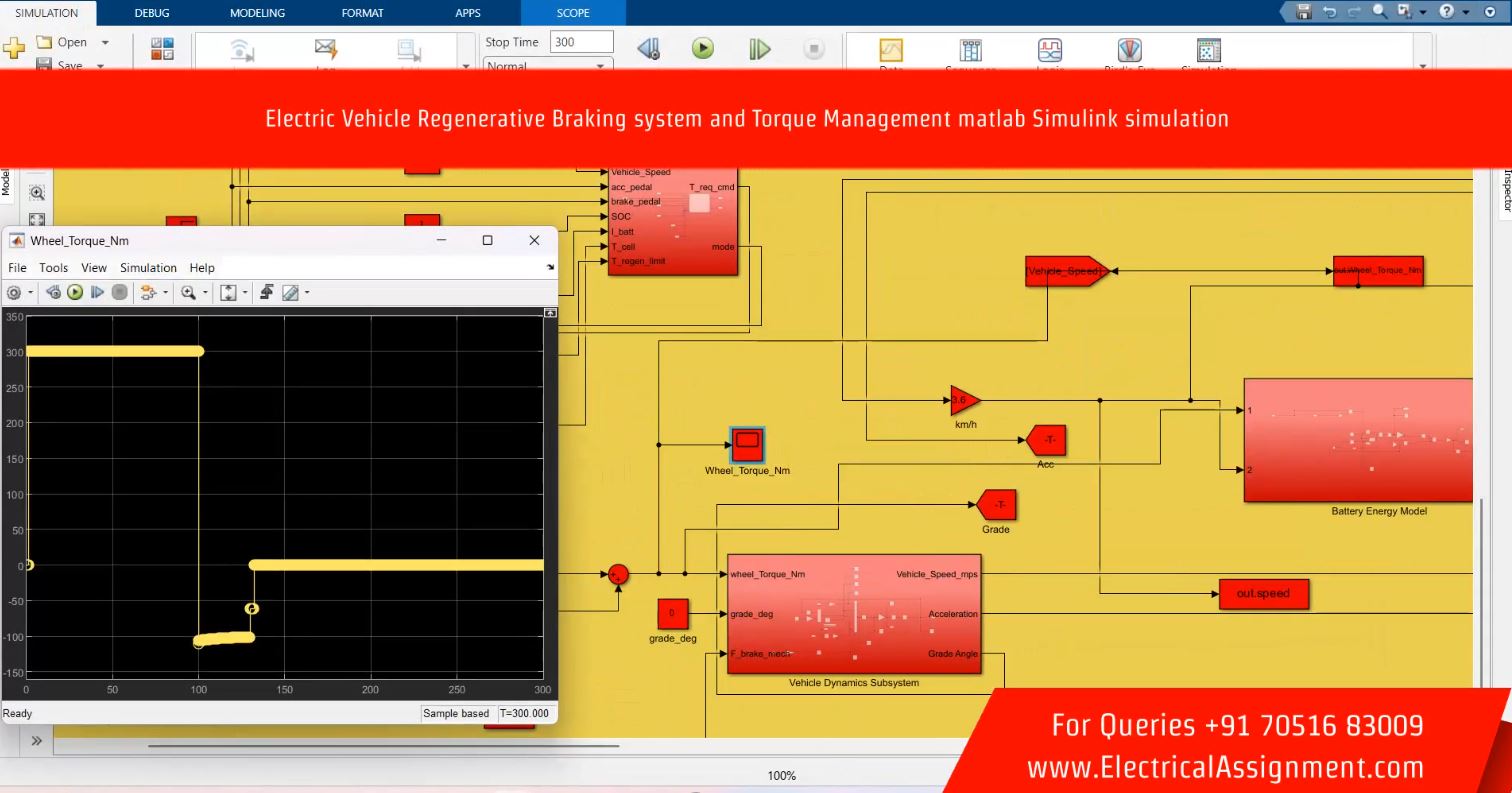Click the scope triggers icon

pyautogui.click(x=267, y=292)
